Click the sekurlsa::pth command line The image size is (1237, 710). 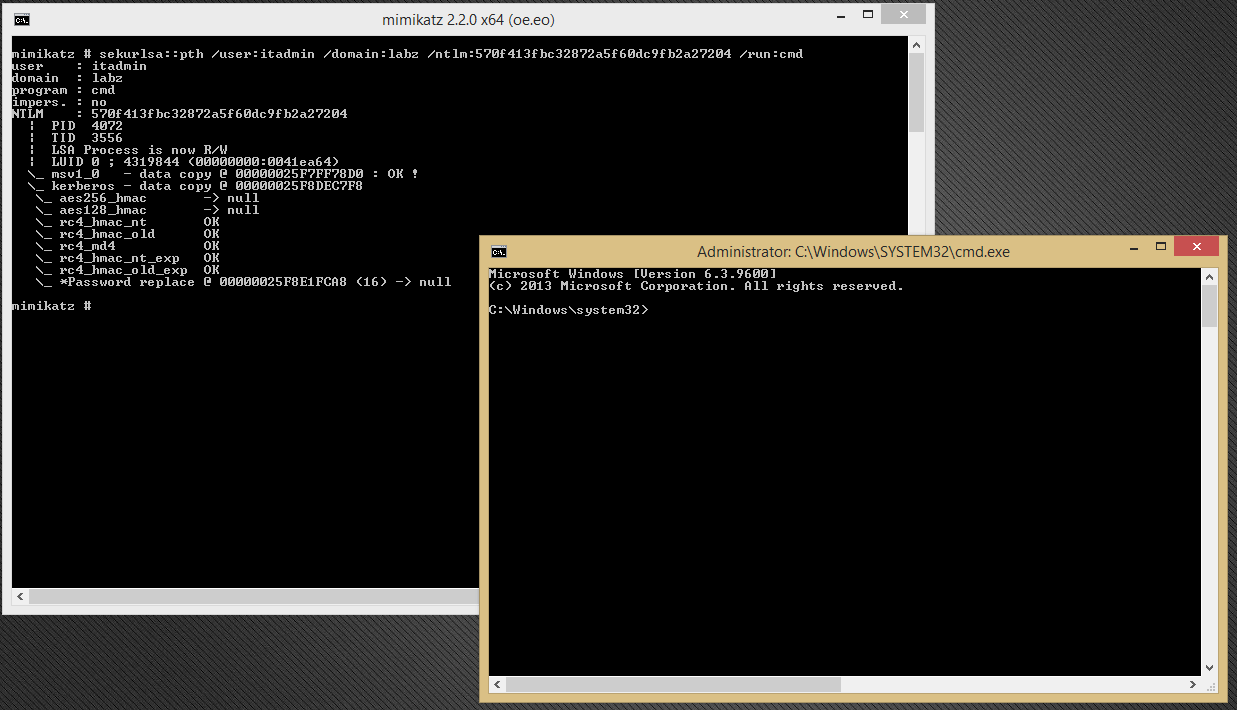click(x=407, y=54)
